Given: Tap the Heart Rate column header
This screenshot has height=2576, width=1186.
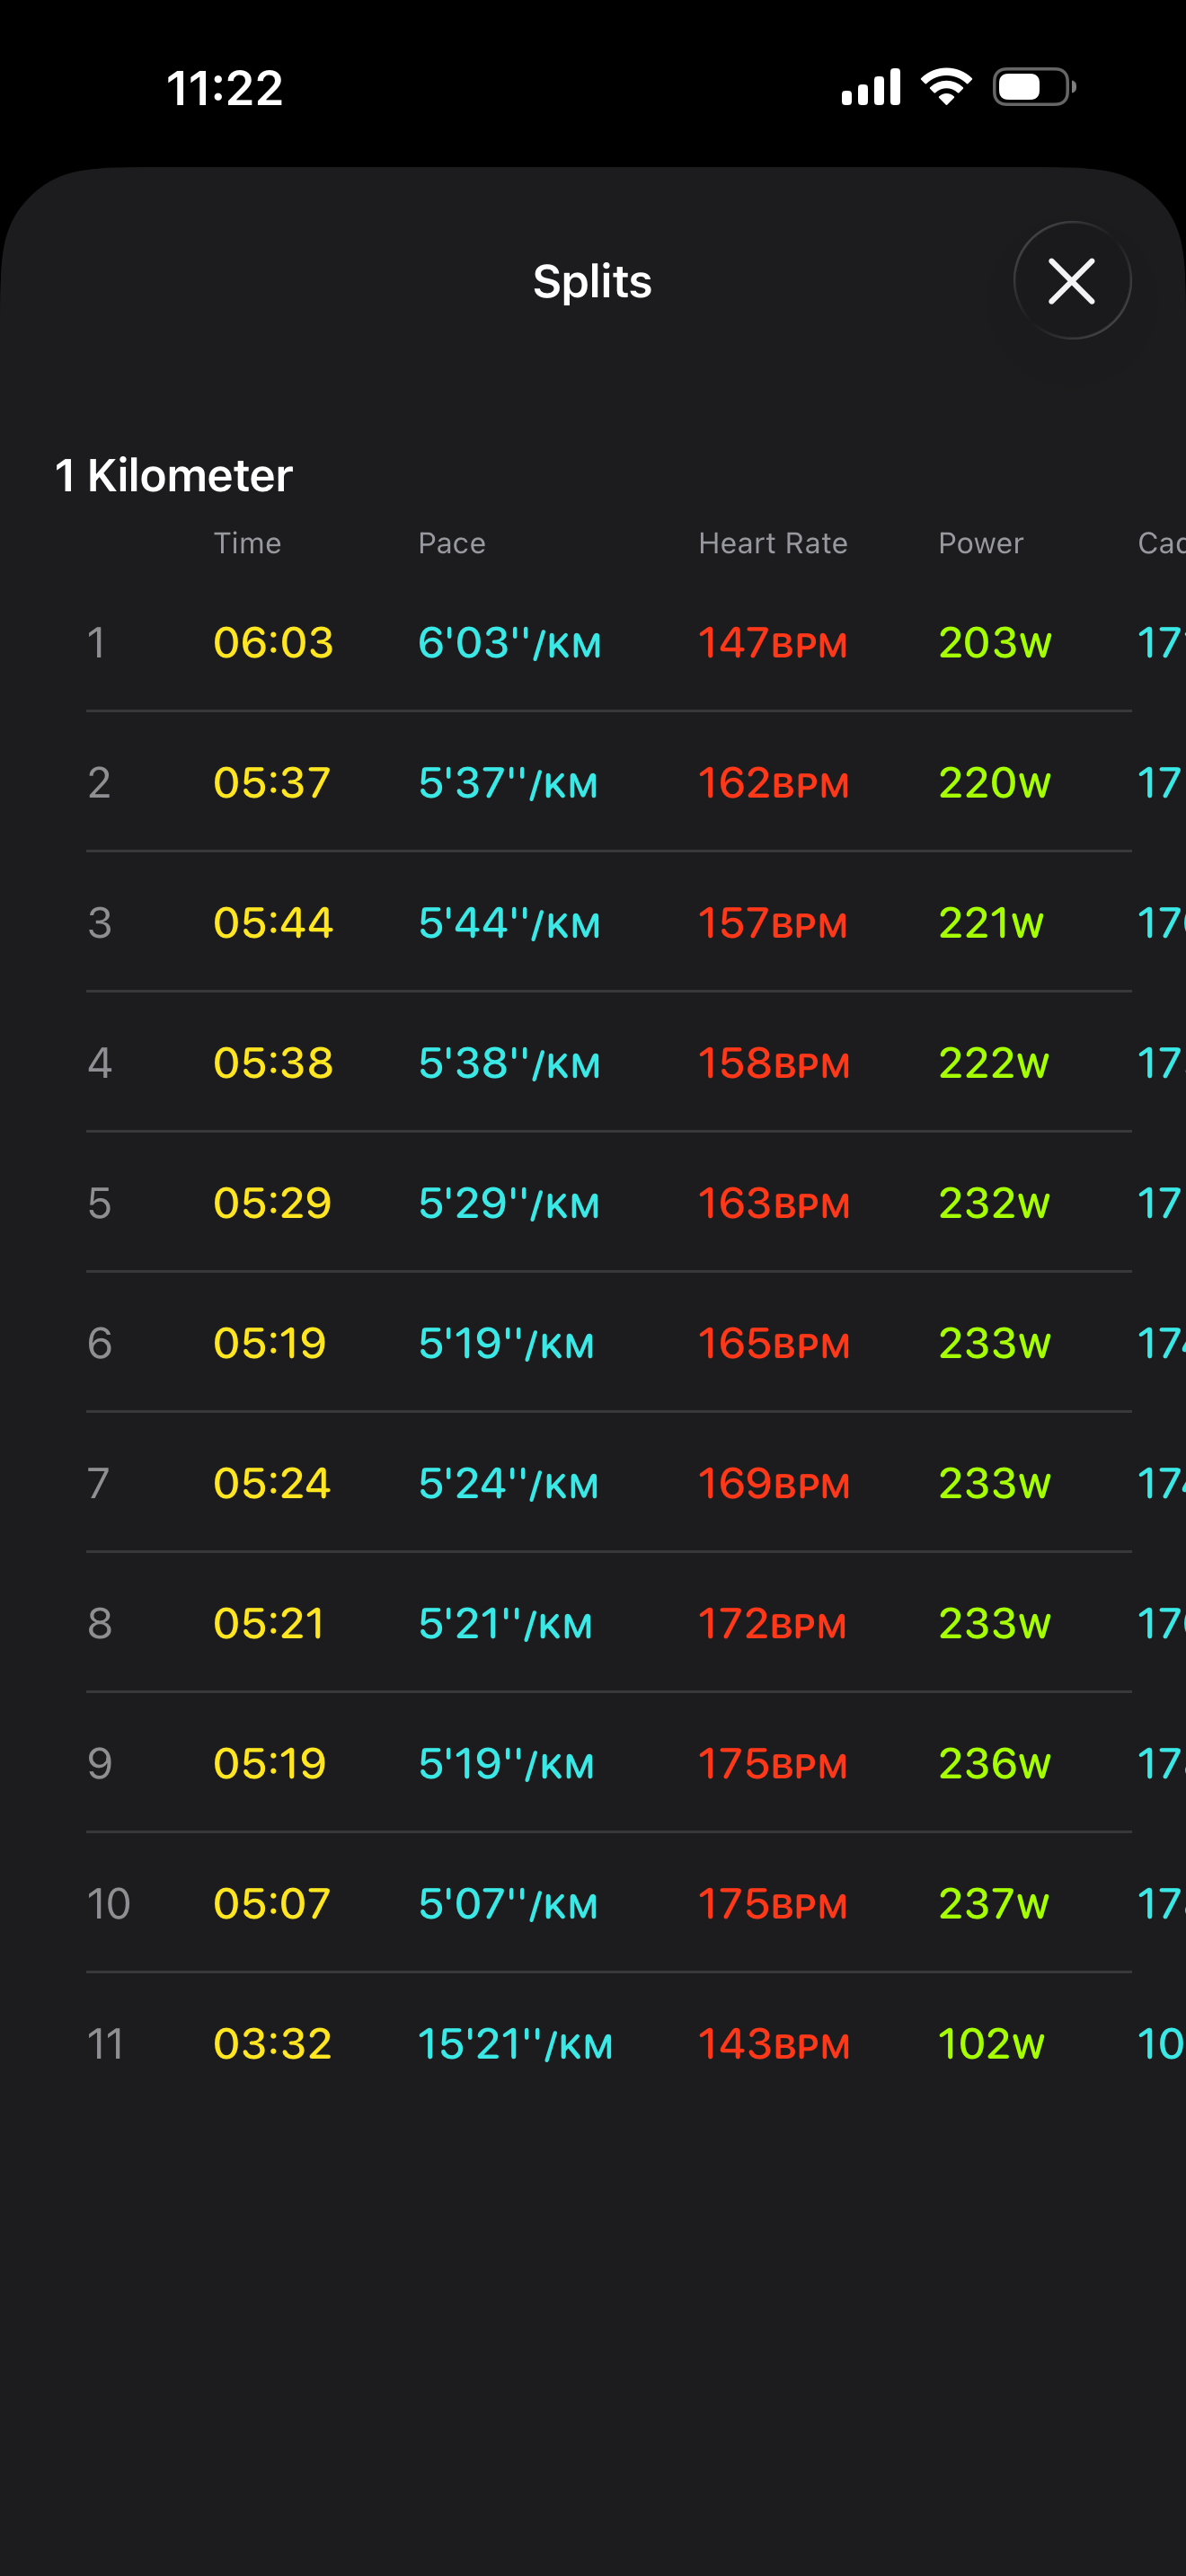Looking at the screenshot, I should (x=773, y=543).
